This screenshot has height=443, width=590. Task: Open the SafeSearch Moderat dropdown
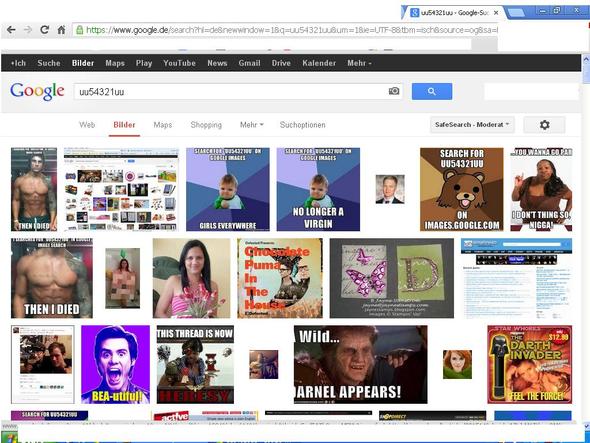pos(472,125)
